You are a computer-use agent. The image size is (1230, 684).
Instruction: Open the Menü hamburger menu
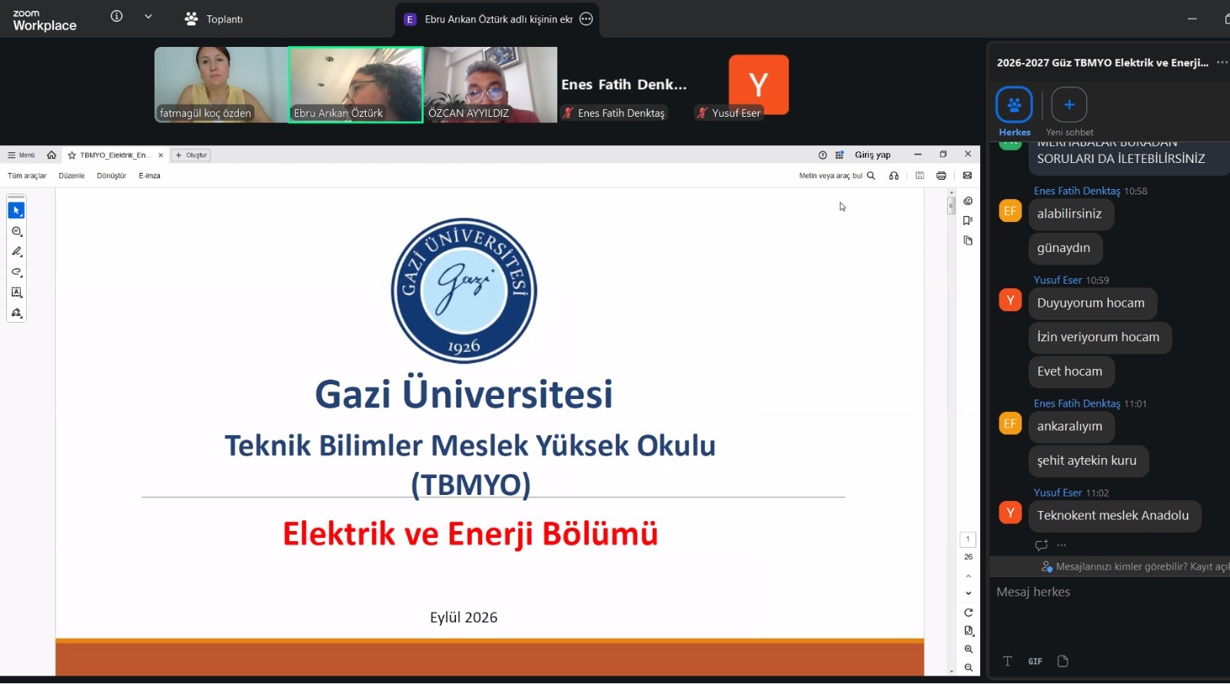21,155
